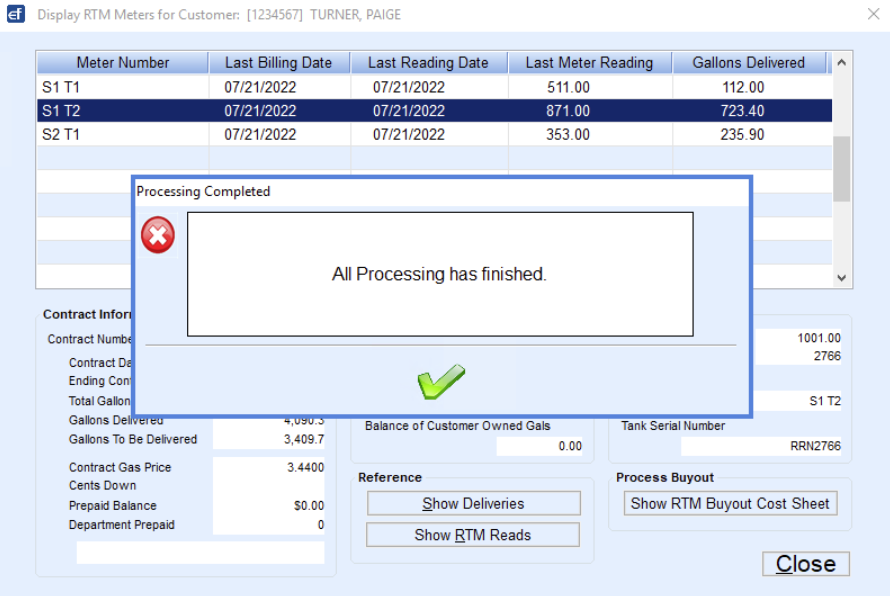Open the Show Deliveries list

coord(472,503)
